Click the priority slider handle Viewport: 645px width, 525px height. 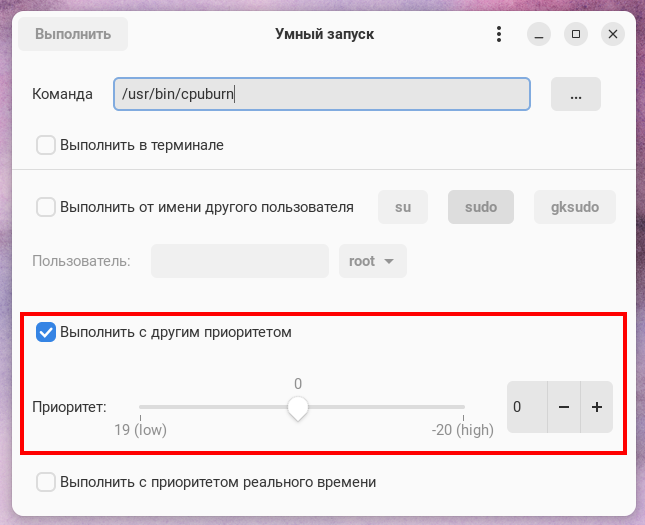298,408
